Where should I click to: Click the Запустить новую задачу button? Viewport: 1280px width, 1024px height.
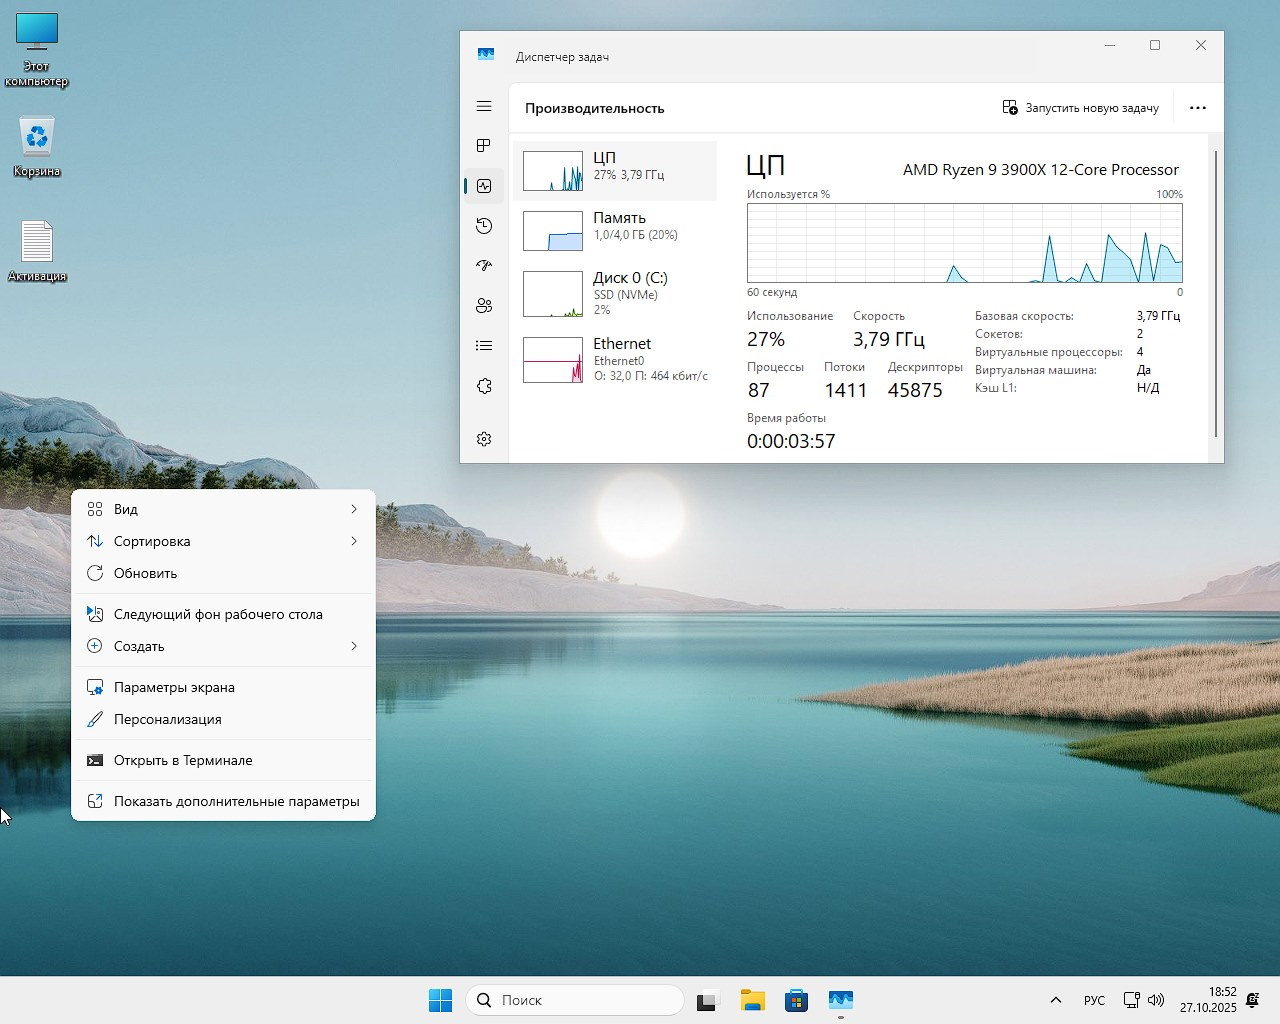click(x=1081, y=107)
